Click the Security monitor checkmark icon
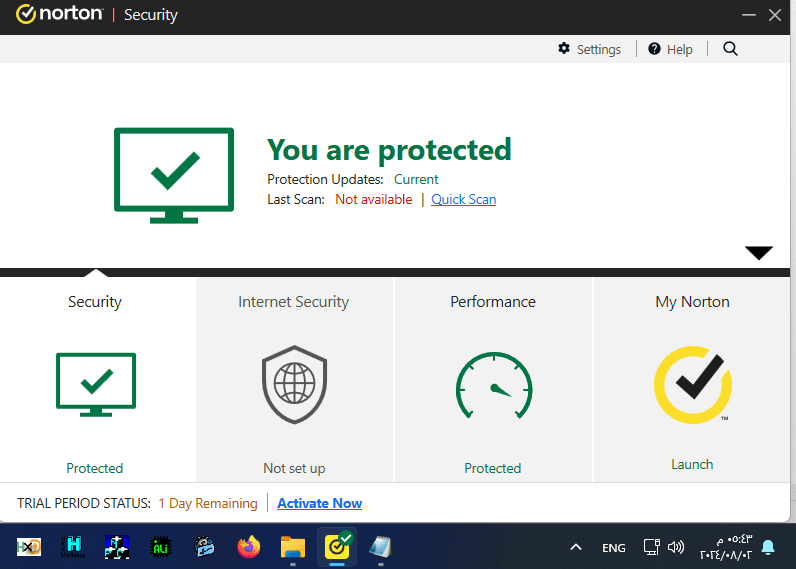Screen dimensions: 796x569 96,385
